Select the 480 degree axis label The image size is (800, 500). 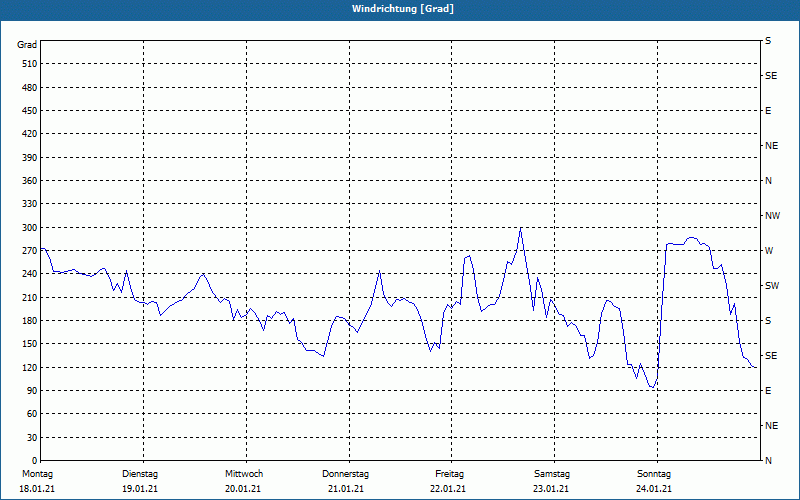[29, 88]
